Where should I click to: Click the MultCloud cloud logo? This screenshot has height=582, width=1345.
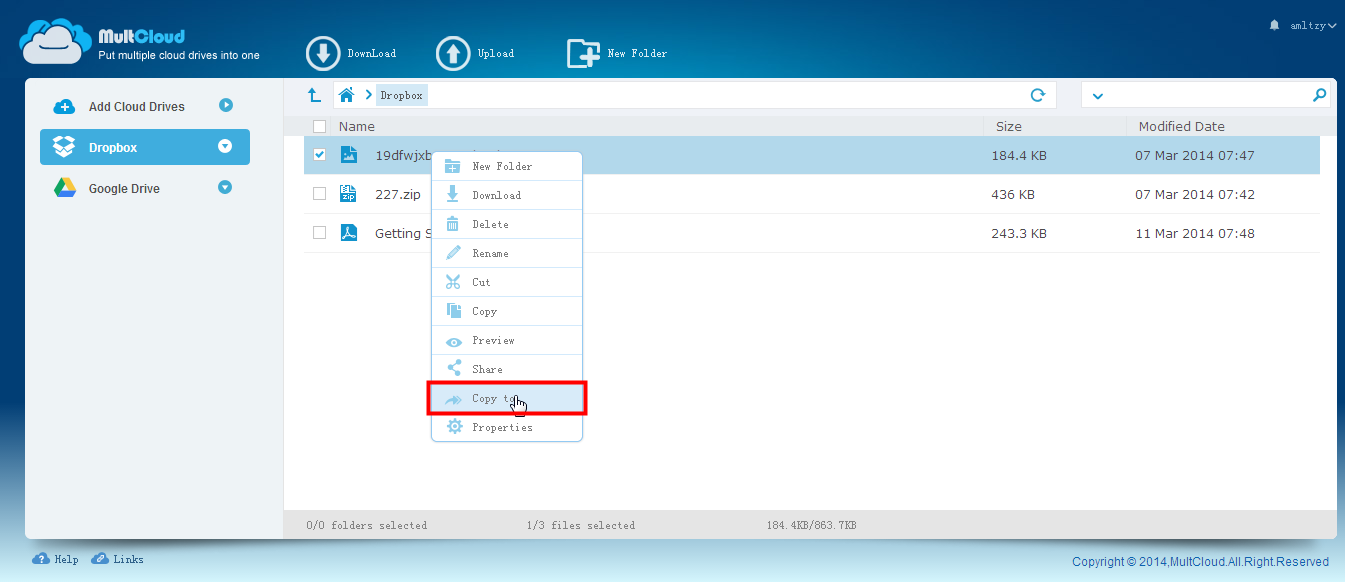[x=54, y=41]
